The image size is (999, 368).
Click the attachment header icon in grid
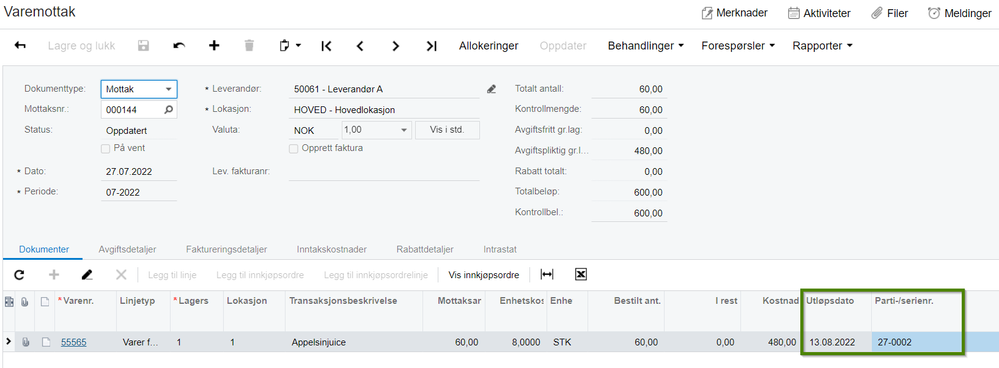(26, 303)
